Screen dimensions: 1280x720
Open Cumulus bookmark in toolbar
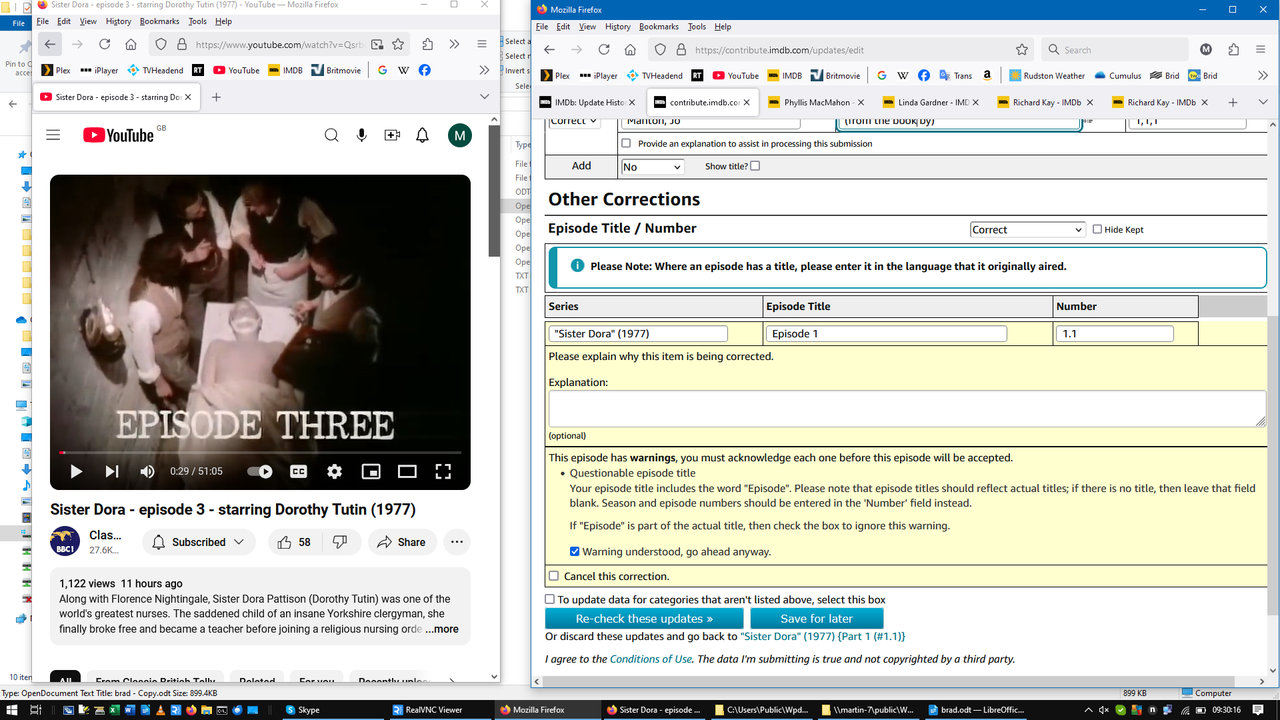tap(1118, 75)
